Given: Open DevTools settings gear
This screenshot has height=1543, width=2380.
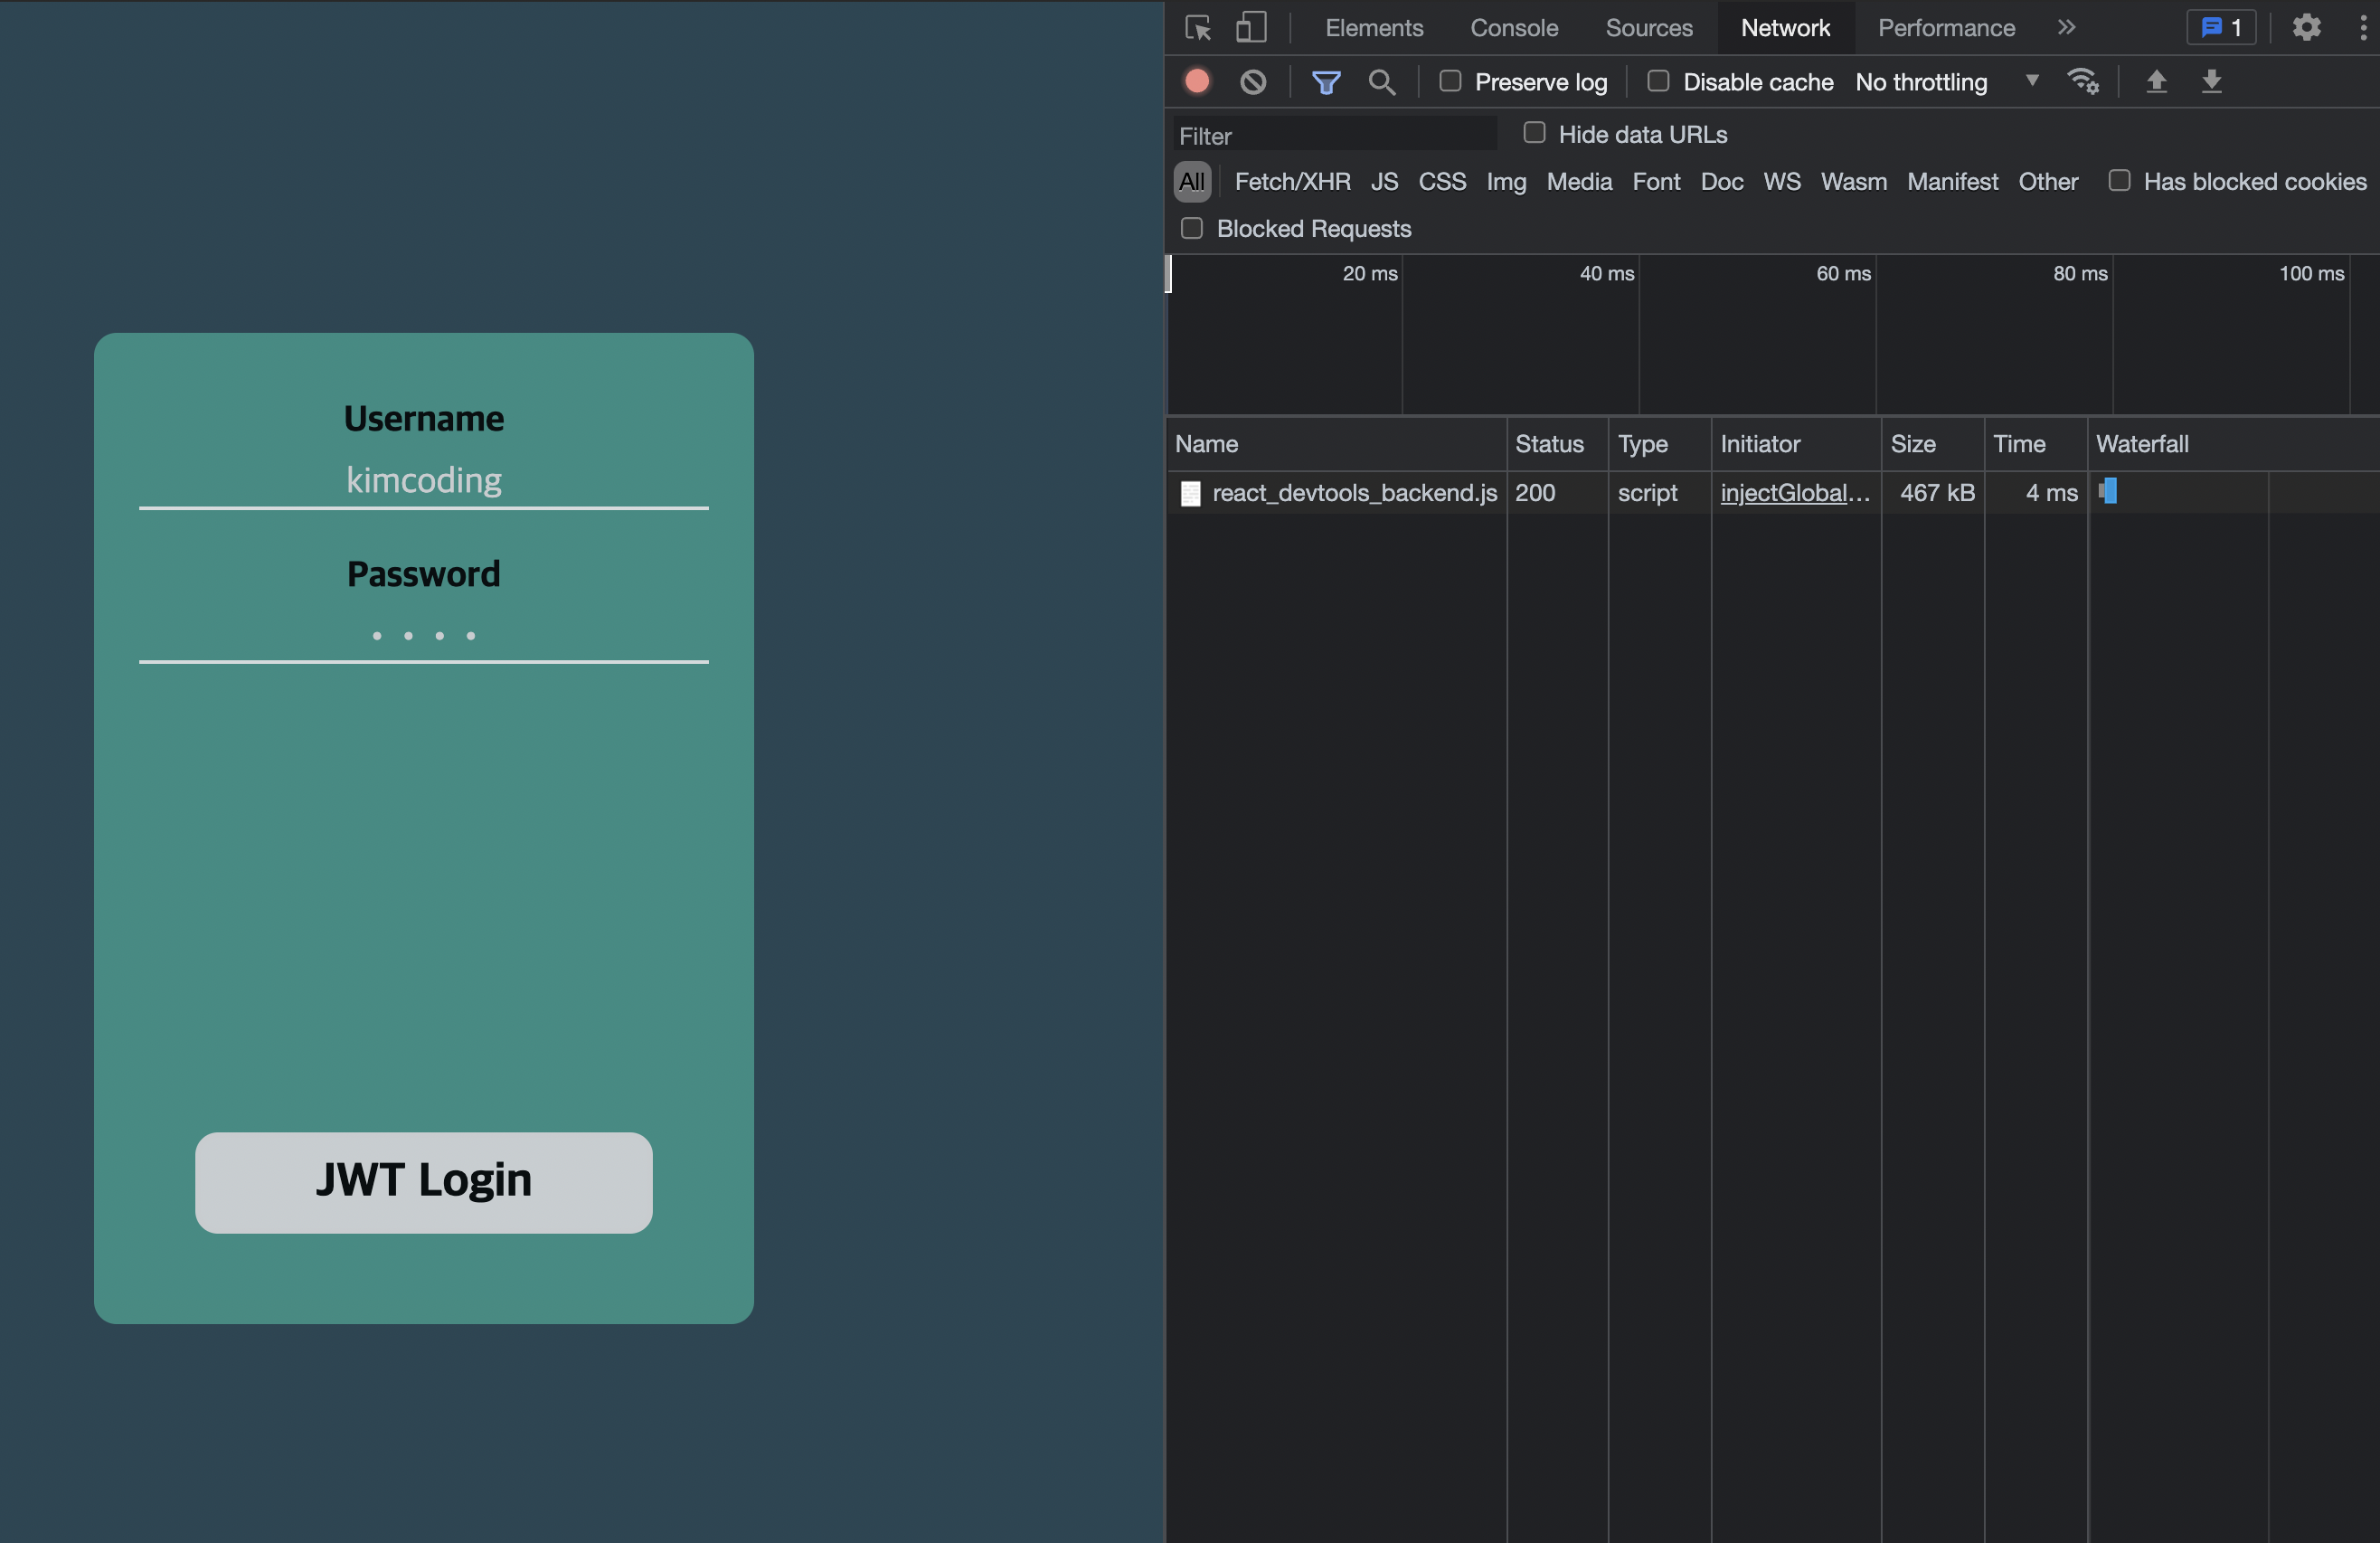Looking at the screenshot, I should (2306, 27).
